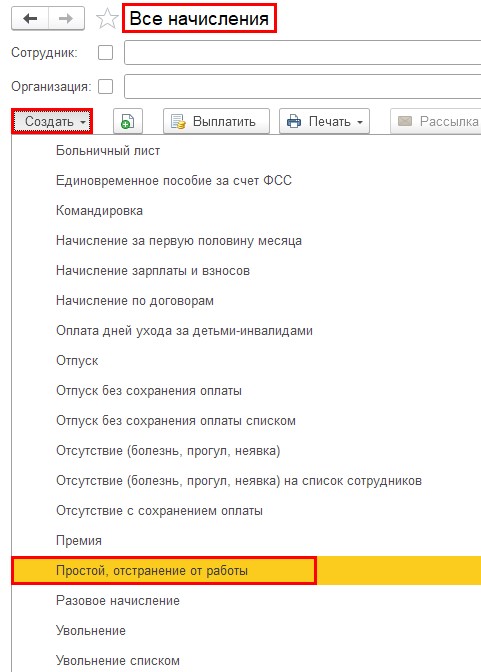Screen dimensions: 481x672
Task: Toggle the Сотрудник filter checkbox
Action: tap(105, 53)
